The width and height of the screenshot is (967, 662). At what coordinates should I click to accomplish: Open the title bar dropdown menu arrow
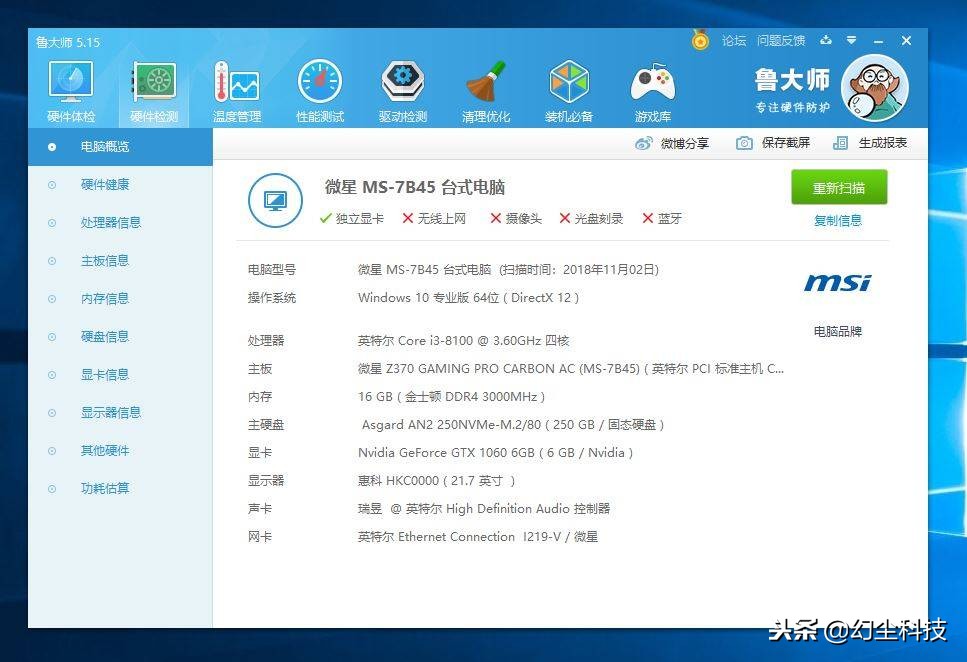click(x=852, y=41)
